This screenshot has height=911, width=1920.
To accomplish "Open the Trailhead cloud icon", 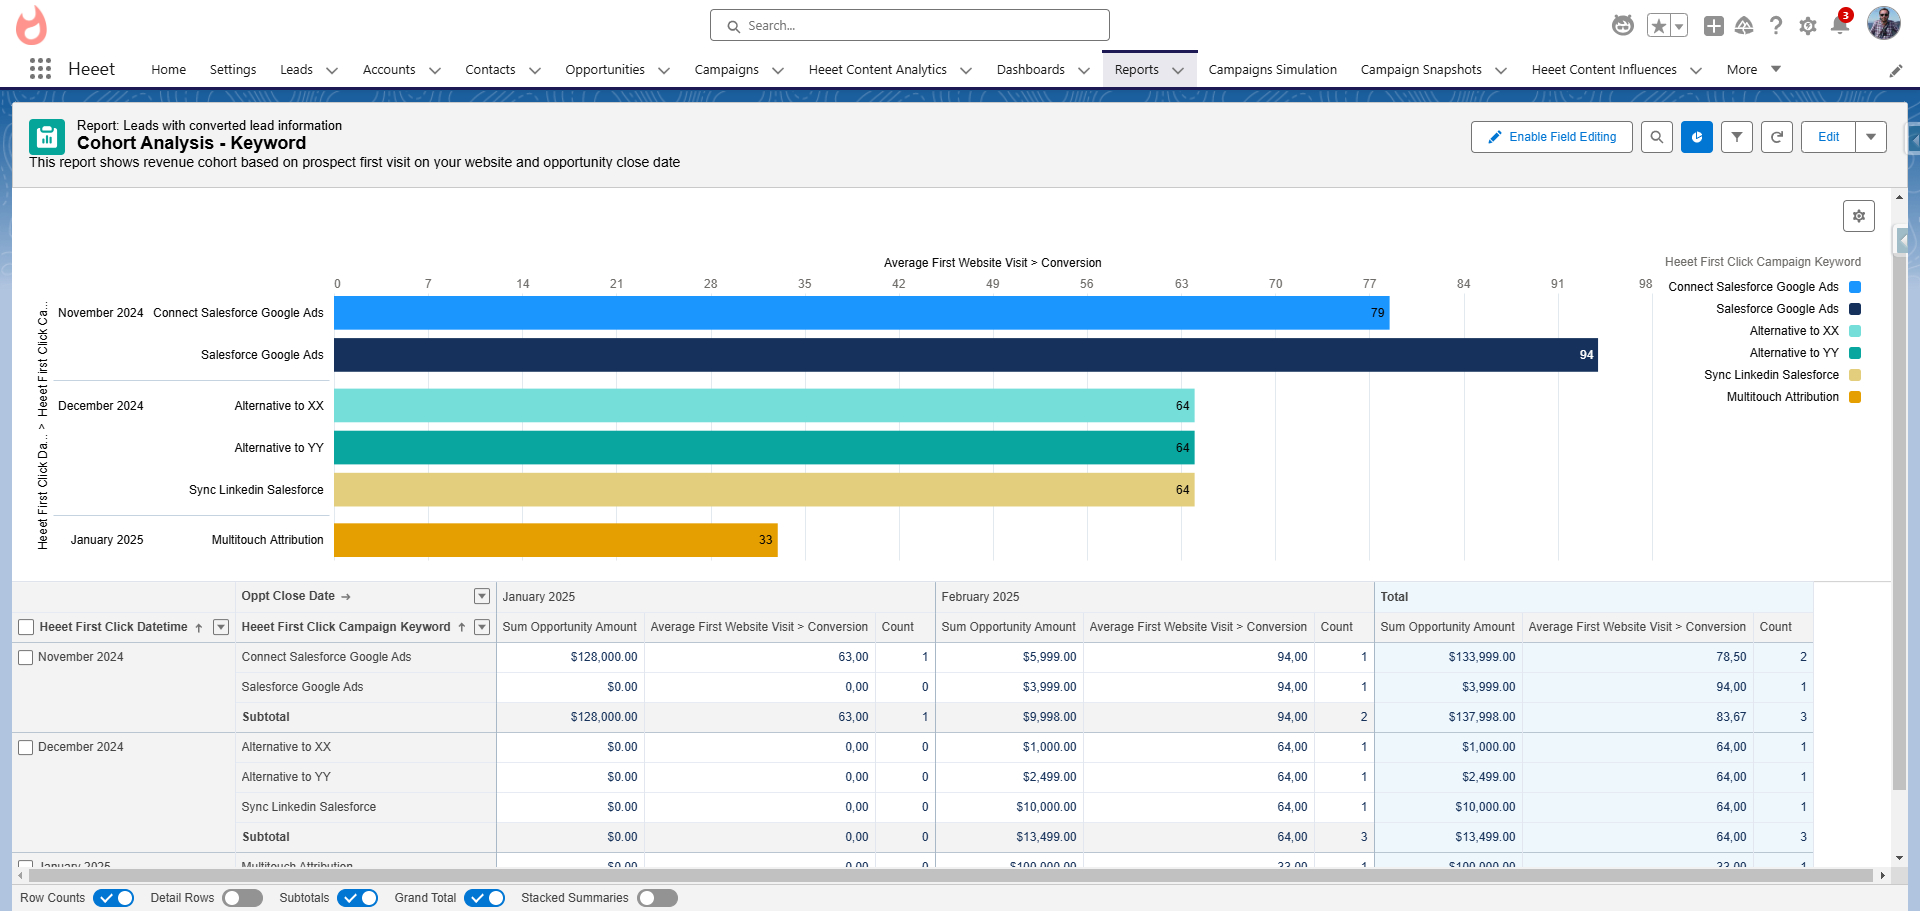I will pos(1744,26).
